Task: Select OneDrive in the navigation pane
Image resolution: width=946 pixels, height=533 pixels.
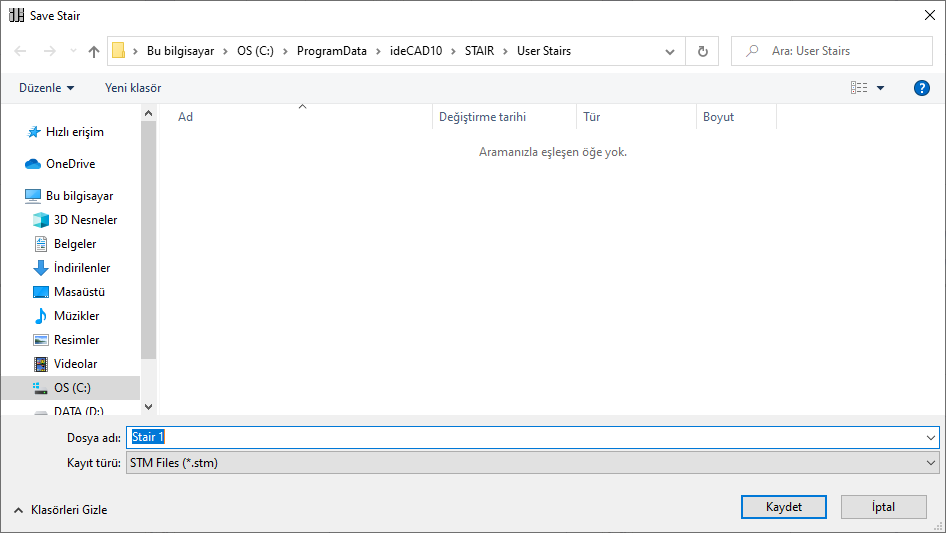Action: [x=70, y=164]
